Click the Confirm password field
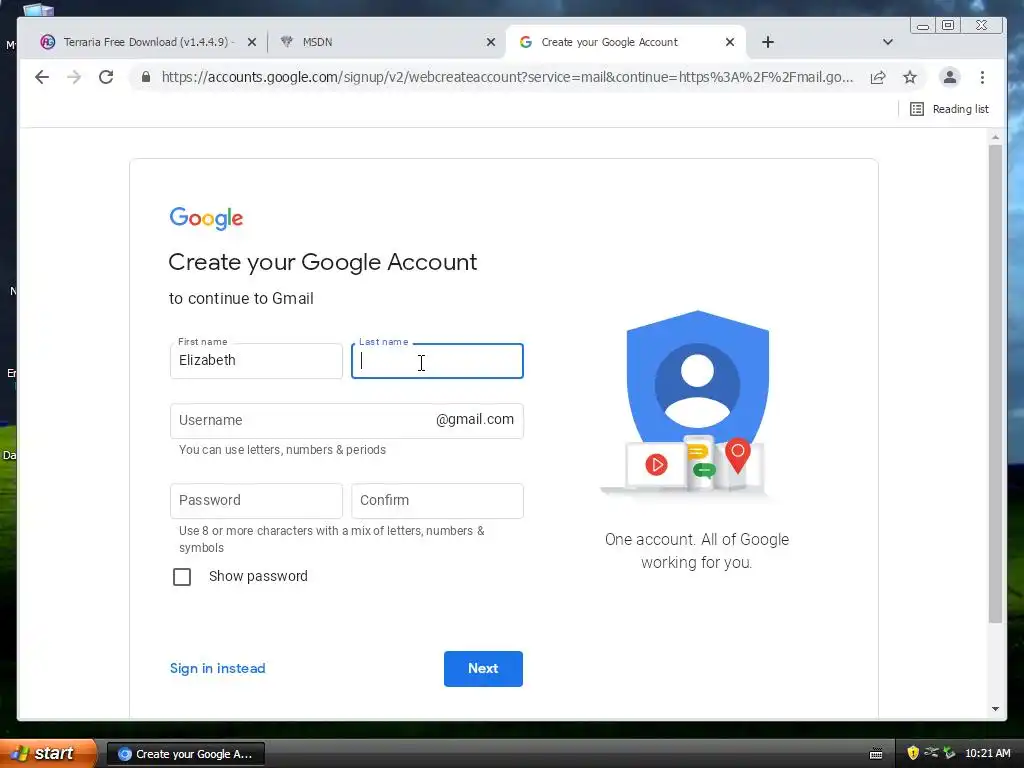1024x768 pixels. pyautogui.click(x=438, y=501)
